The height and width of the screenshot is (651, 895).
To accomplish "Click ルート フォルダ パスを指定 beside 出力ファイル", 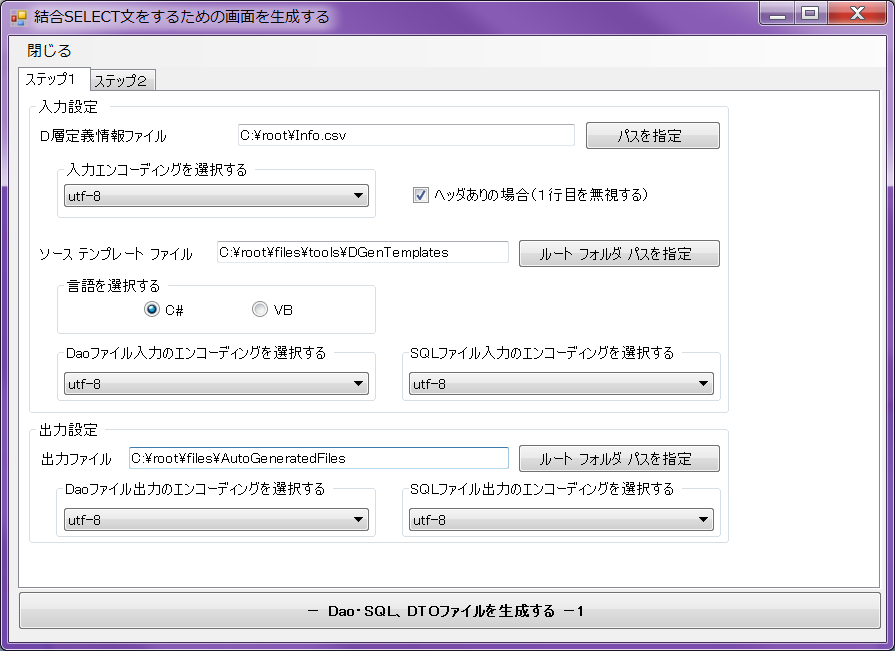I will [619, 459].
